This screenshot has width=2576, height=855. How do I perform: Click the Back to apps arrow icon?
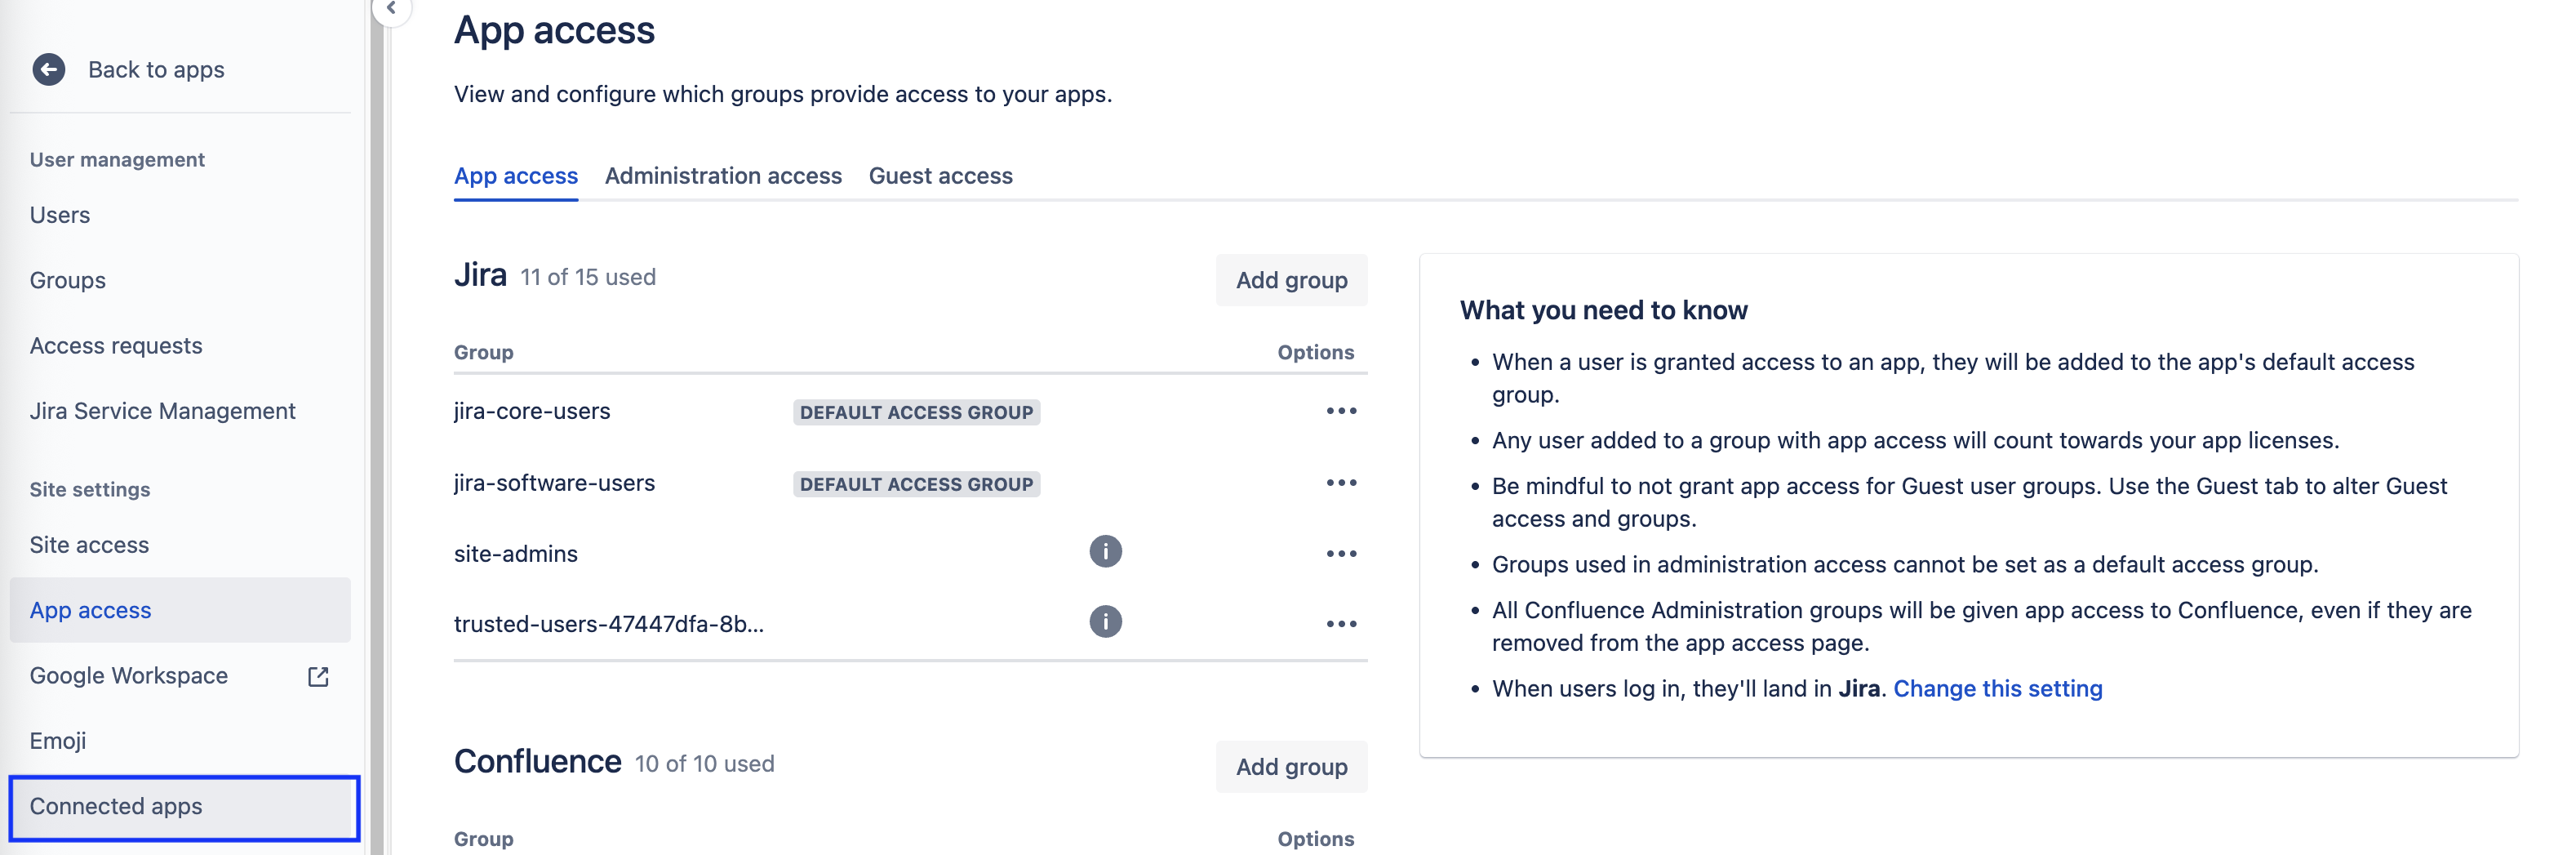tap(48, 70)
